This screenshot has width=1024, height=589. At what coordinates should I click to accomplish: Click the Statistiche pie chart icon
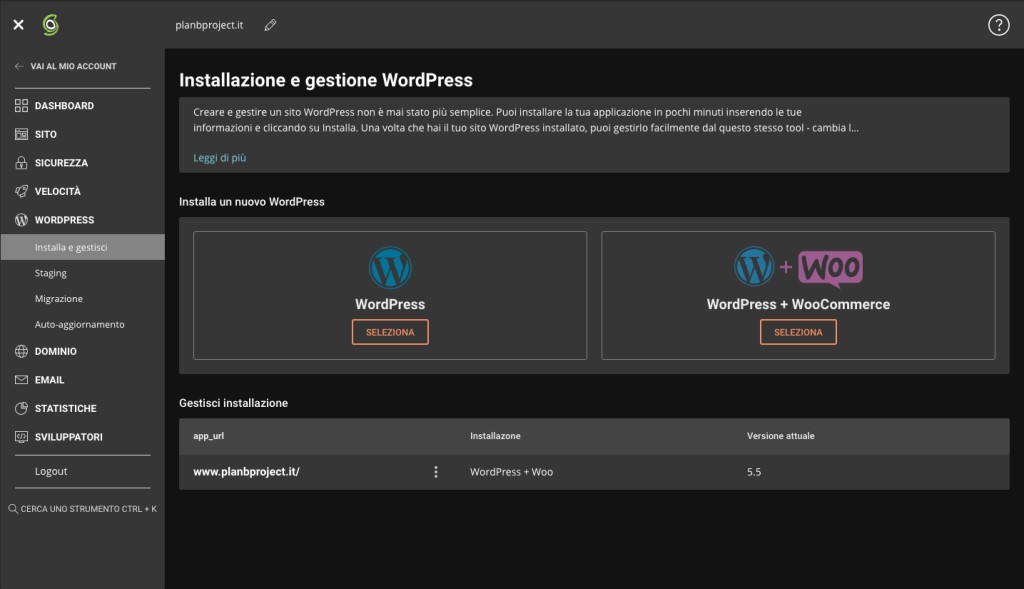coord(22,408)
